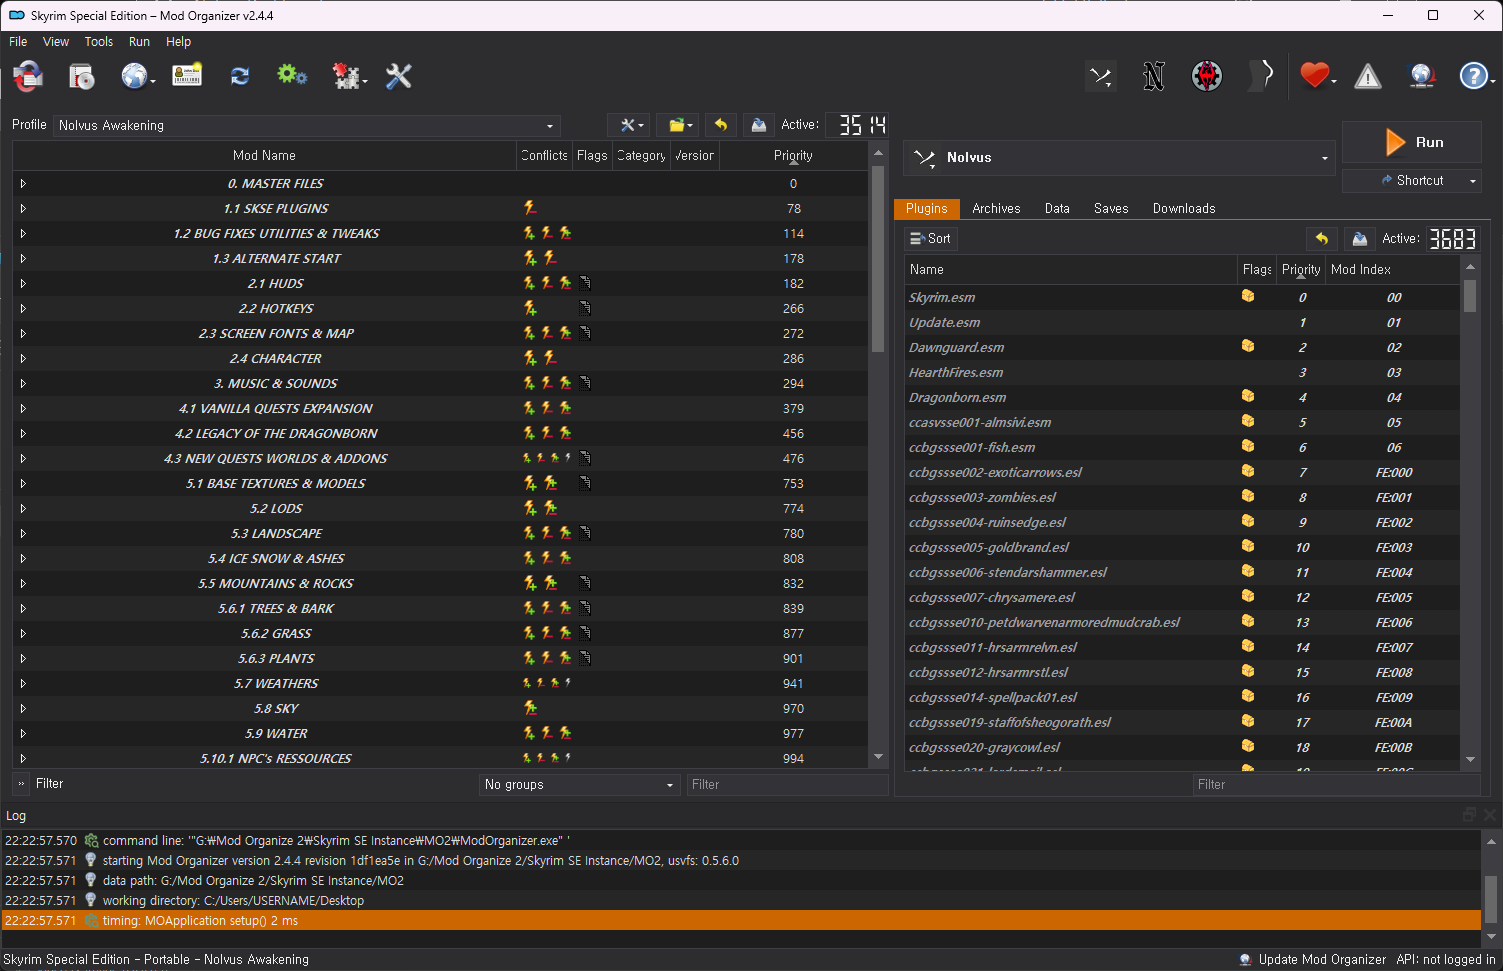This screenshot has height=971, width=1503.
Task: Click the stylized N shortcut icon
Action: (1154, 76)
